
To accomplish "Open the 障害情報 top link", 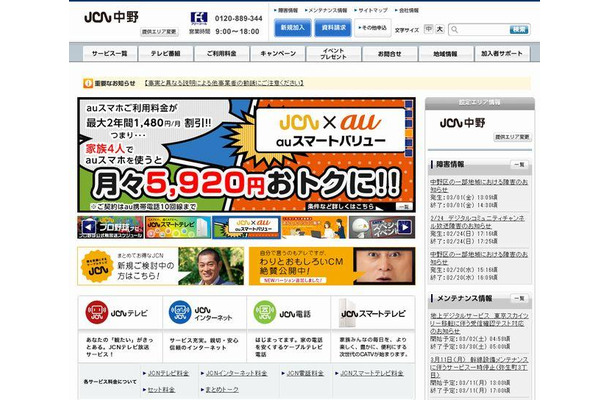I will pos(286,11).
